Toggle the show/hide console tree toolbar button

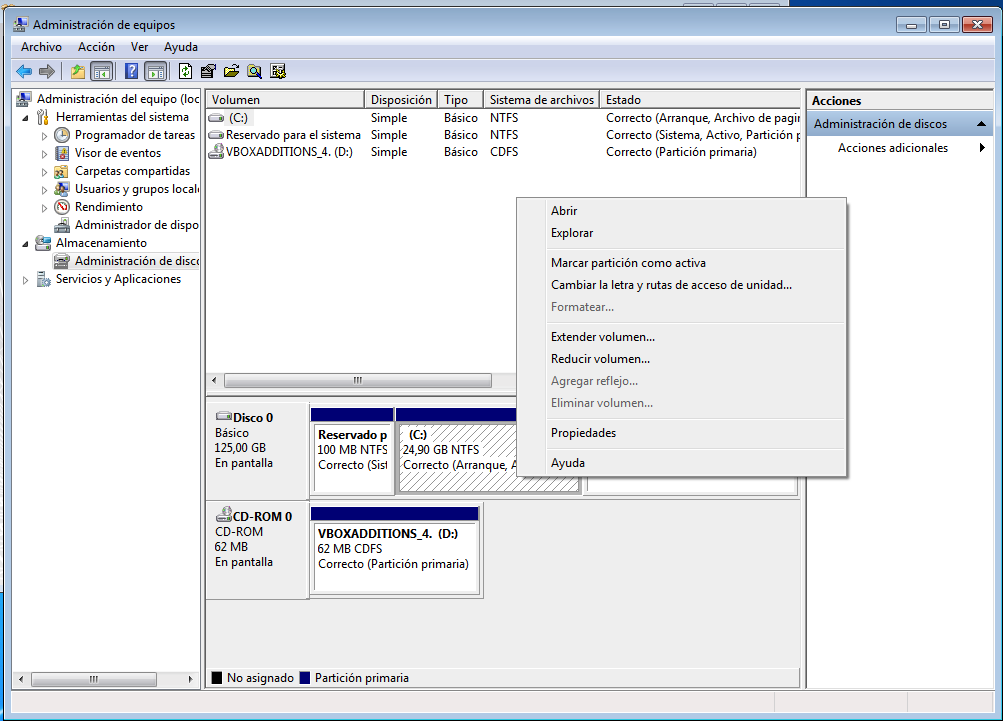(101, 71)
